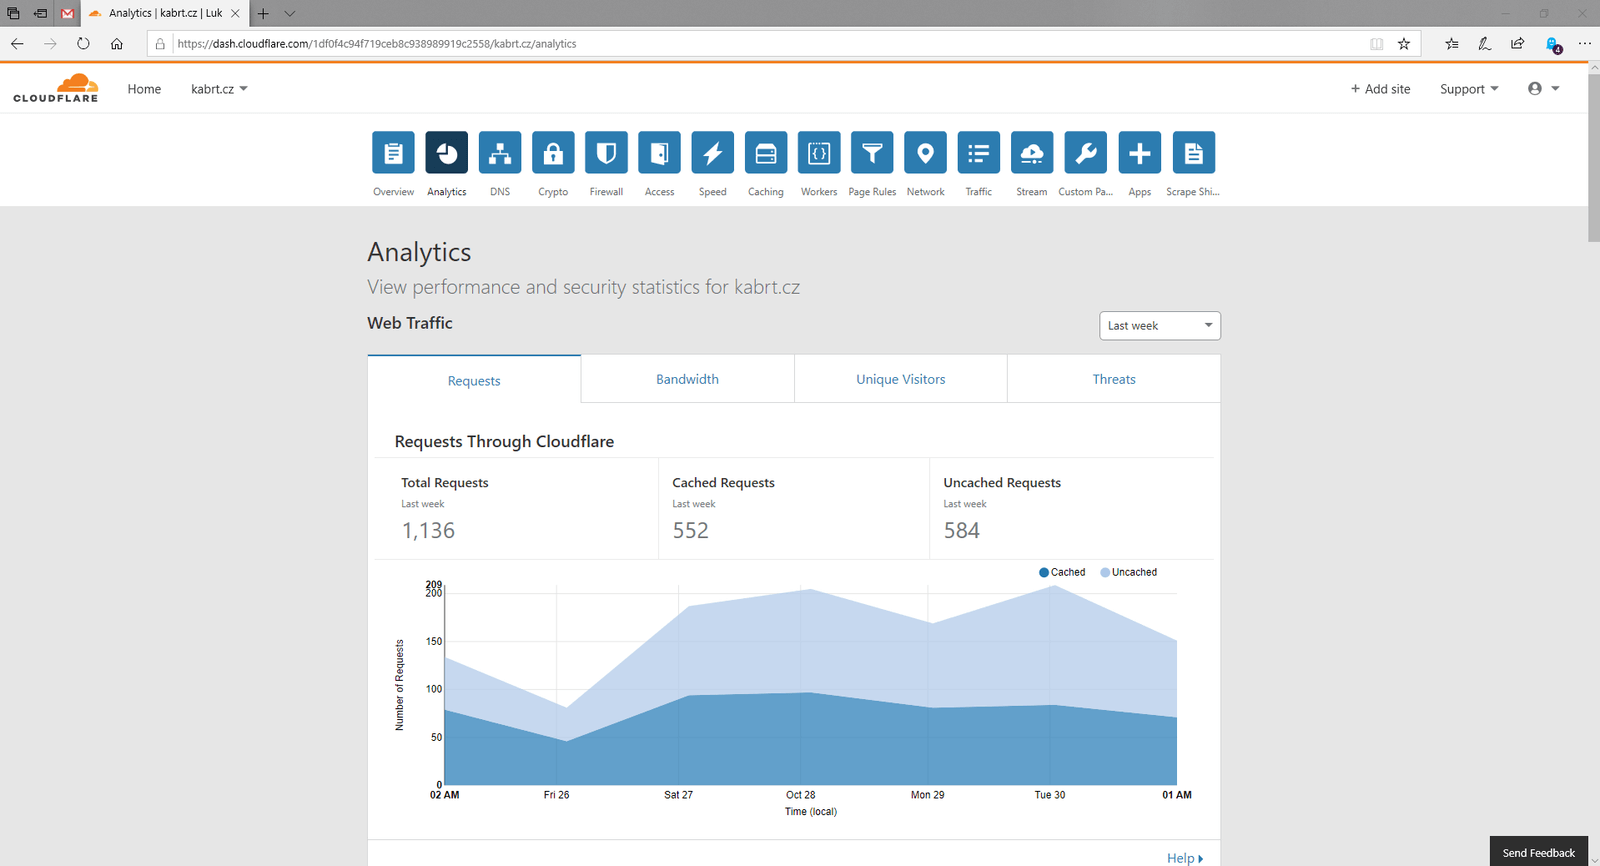Open the browser reading view icon
This screenshot has width=1600, height=866.
click(x=1377, y=44)
